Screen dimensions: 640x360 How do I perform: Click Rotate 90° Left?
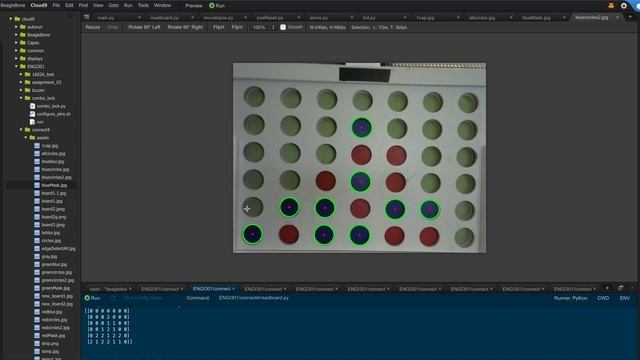coord(144,27)
